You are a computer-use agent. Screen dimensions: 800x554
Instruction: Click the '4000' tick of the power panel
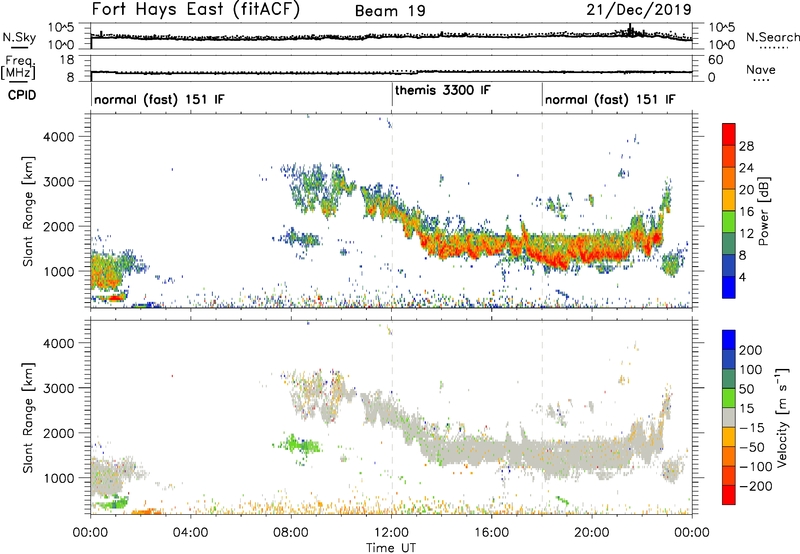[x=59, y=137]
